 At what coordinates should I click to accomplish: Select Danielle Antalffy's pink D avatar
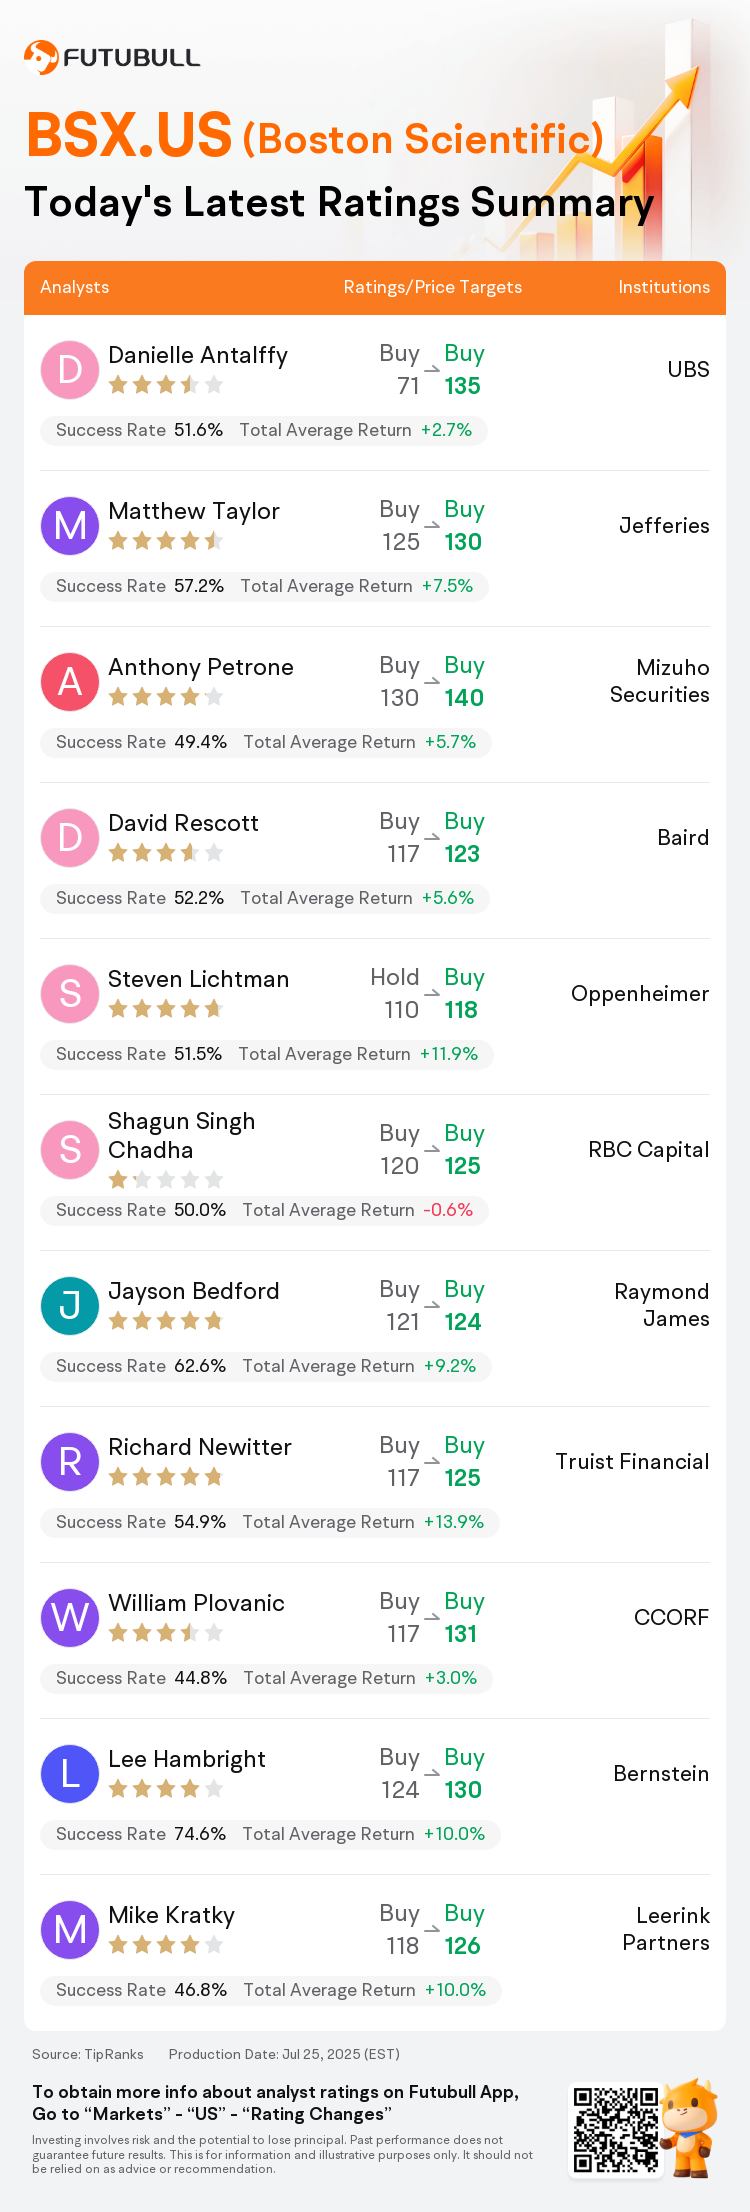pyautogui.click(x=70, y=369)
